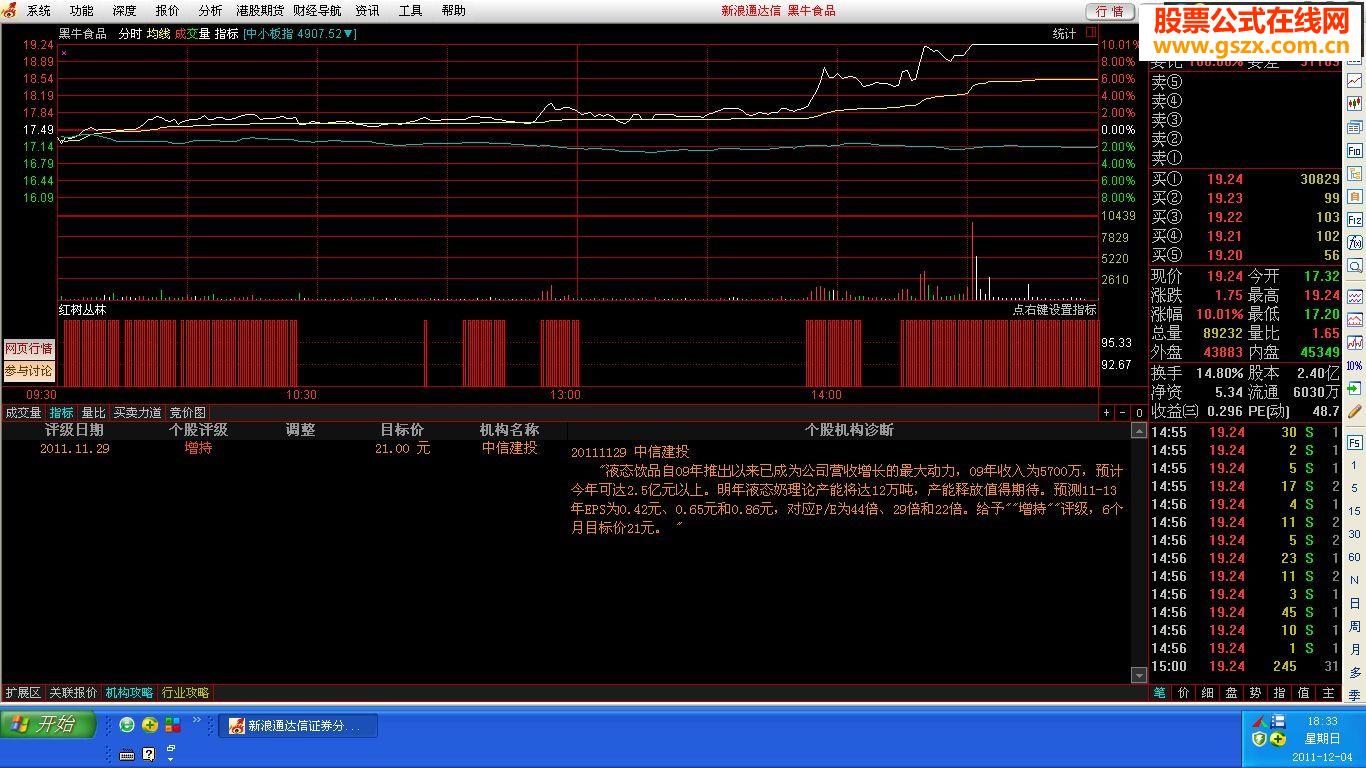Click the 统计 button above chart
The height and width of the screenshot is (768, 1366).
pyautogui.click(x=1065, y=34)
